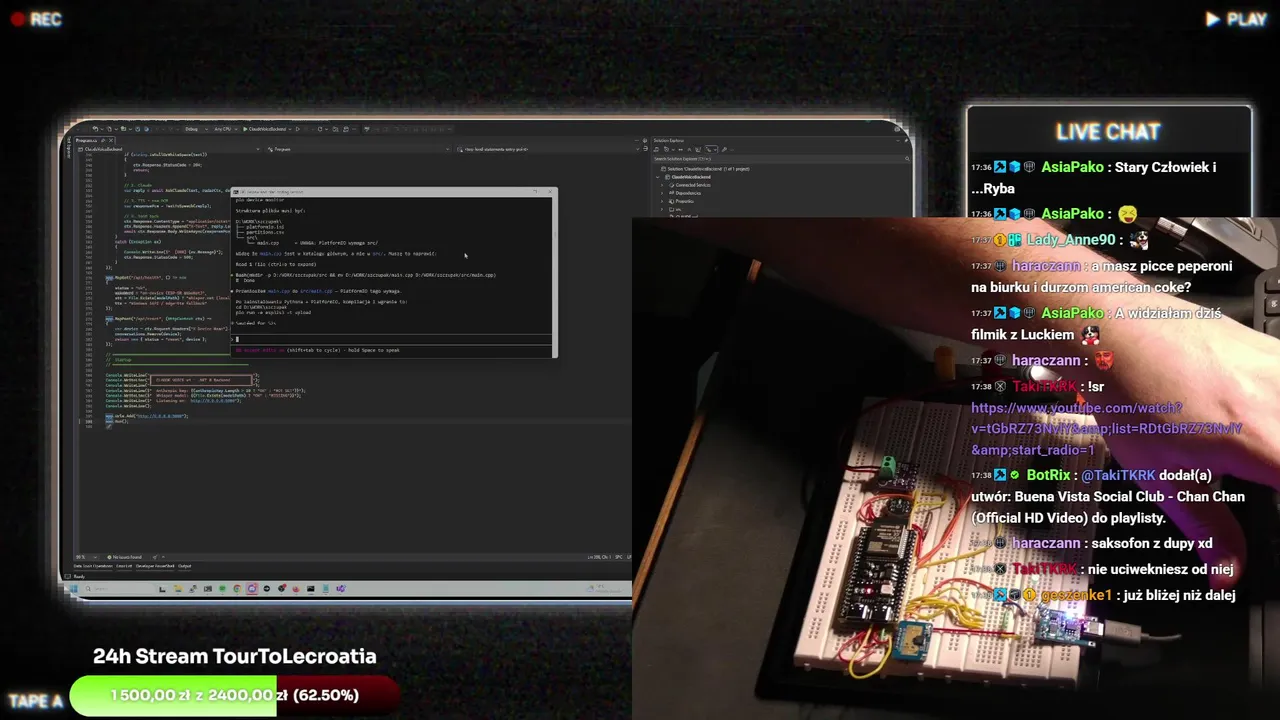Click the No issues found indicator
This screenshot has height=720, width=1280.
click(126, 557)
